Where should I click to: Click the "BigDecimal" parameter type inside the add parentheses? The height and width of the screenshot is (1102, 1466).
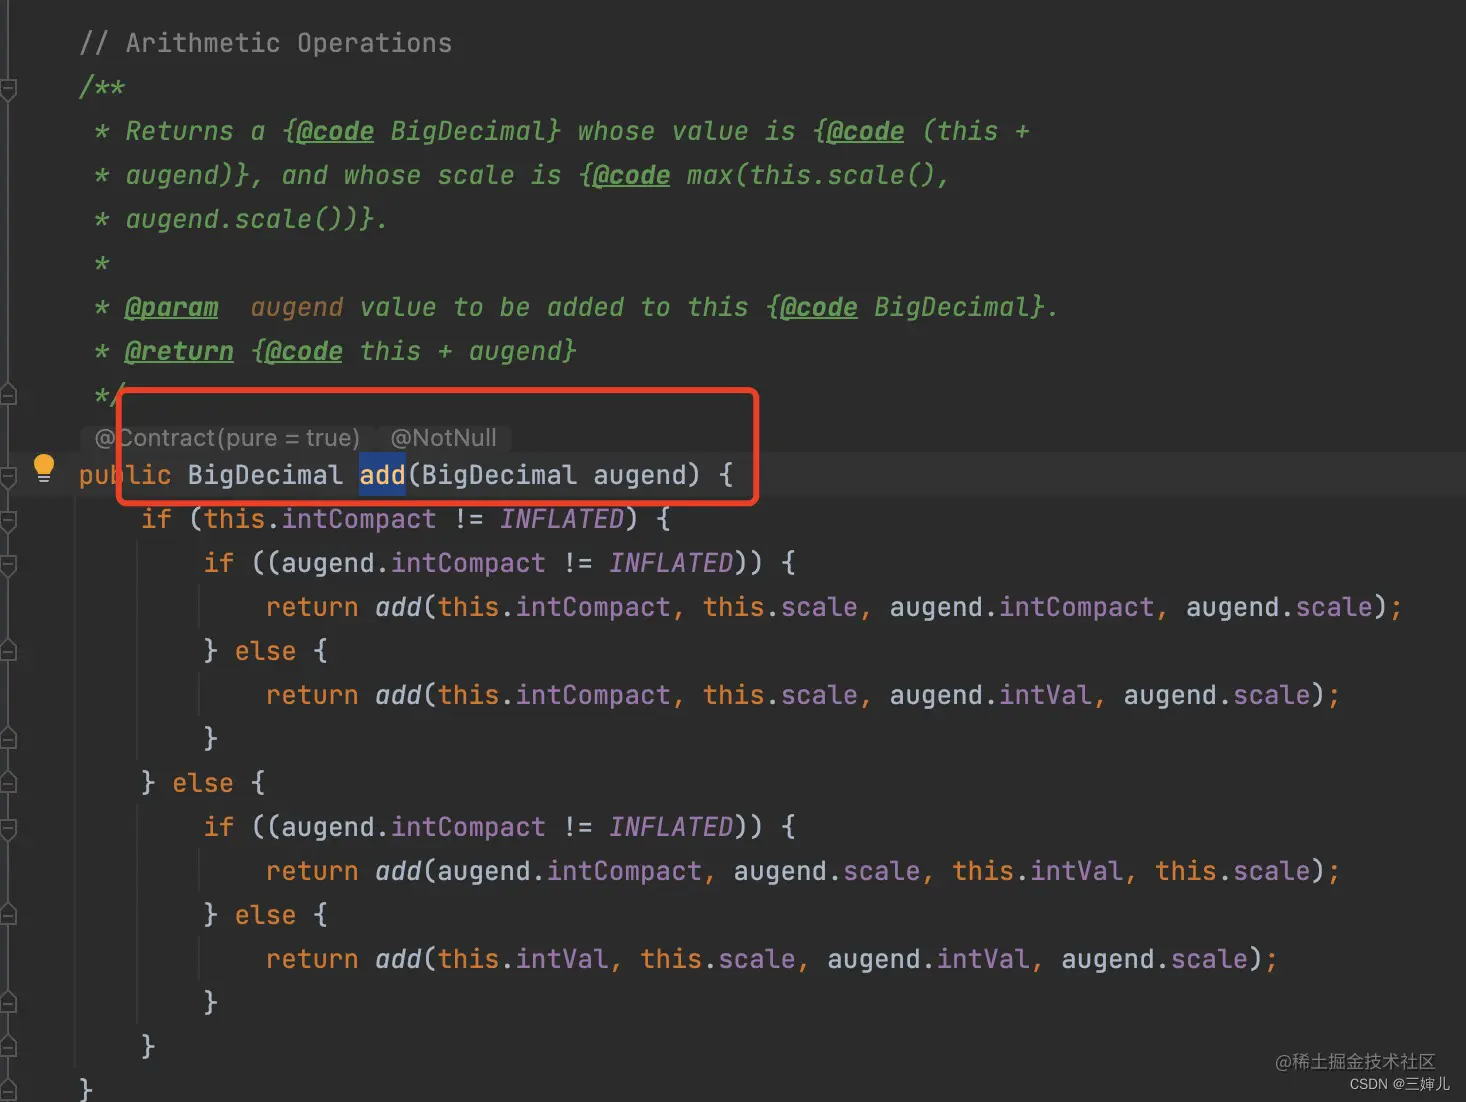click(x=499, y=475)
